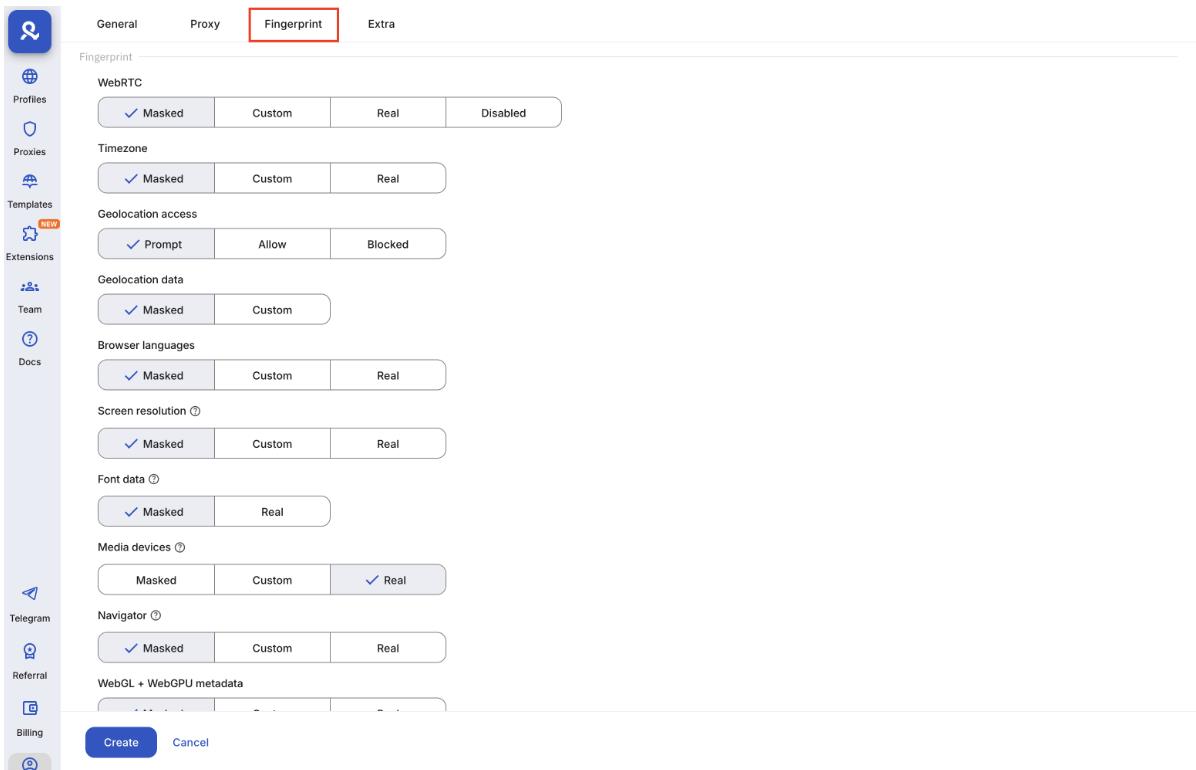Open the Referral badge icon
The height and width of the screenshot is (770, 1196).
29,652
